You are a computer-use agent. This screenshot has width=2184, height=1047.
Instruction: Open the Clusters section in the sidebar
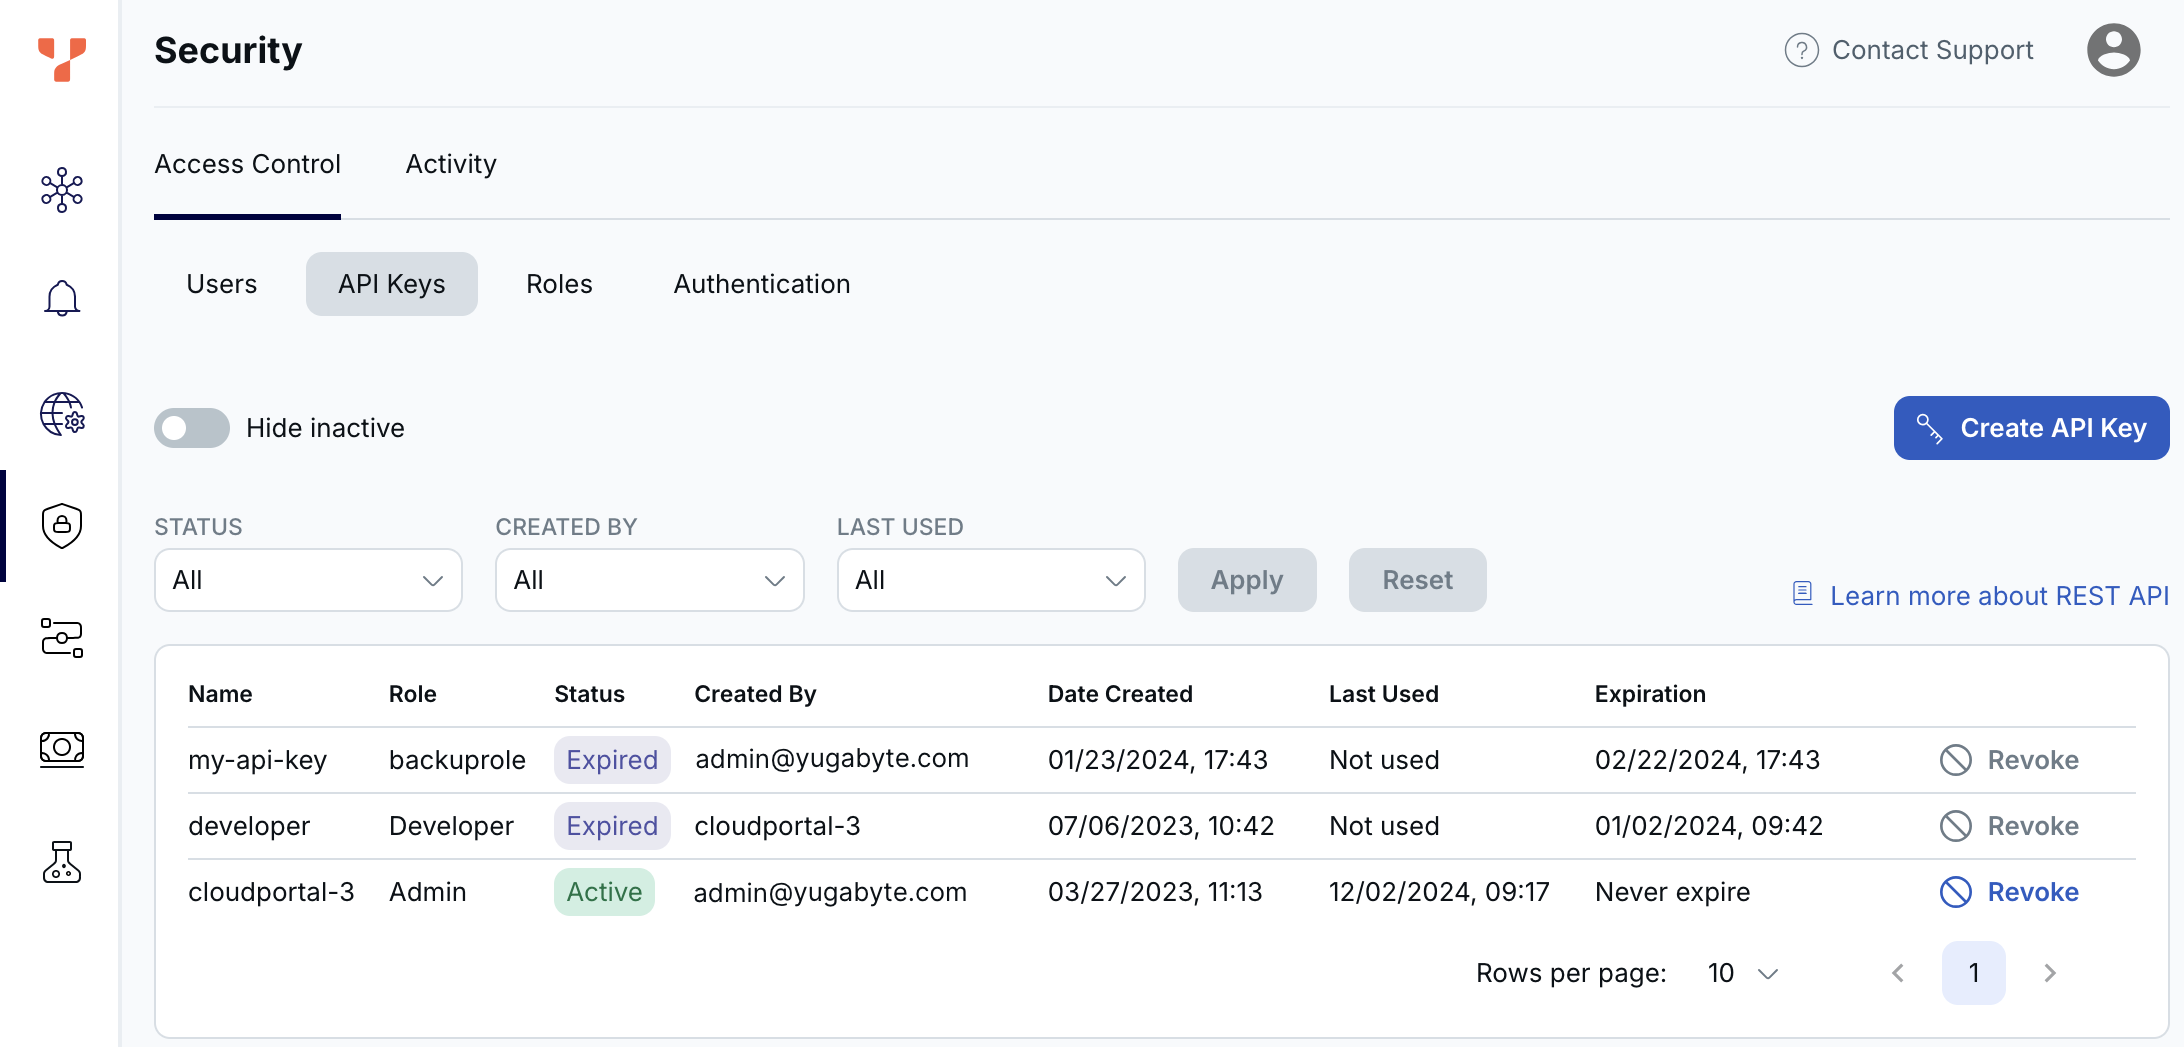click(x=61, y=189)
